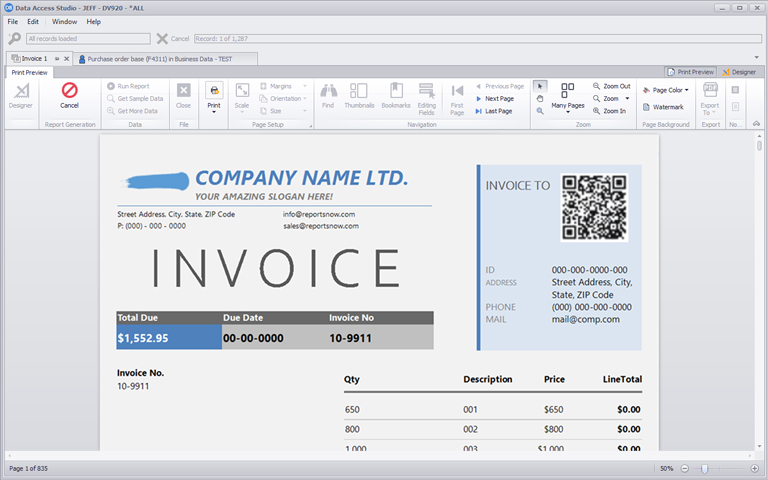The image size is (768, 480).
Task: Open the Print dropdown arrow
Action: [214, 113]
